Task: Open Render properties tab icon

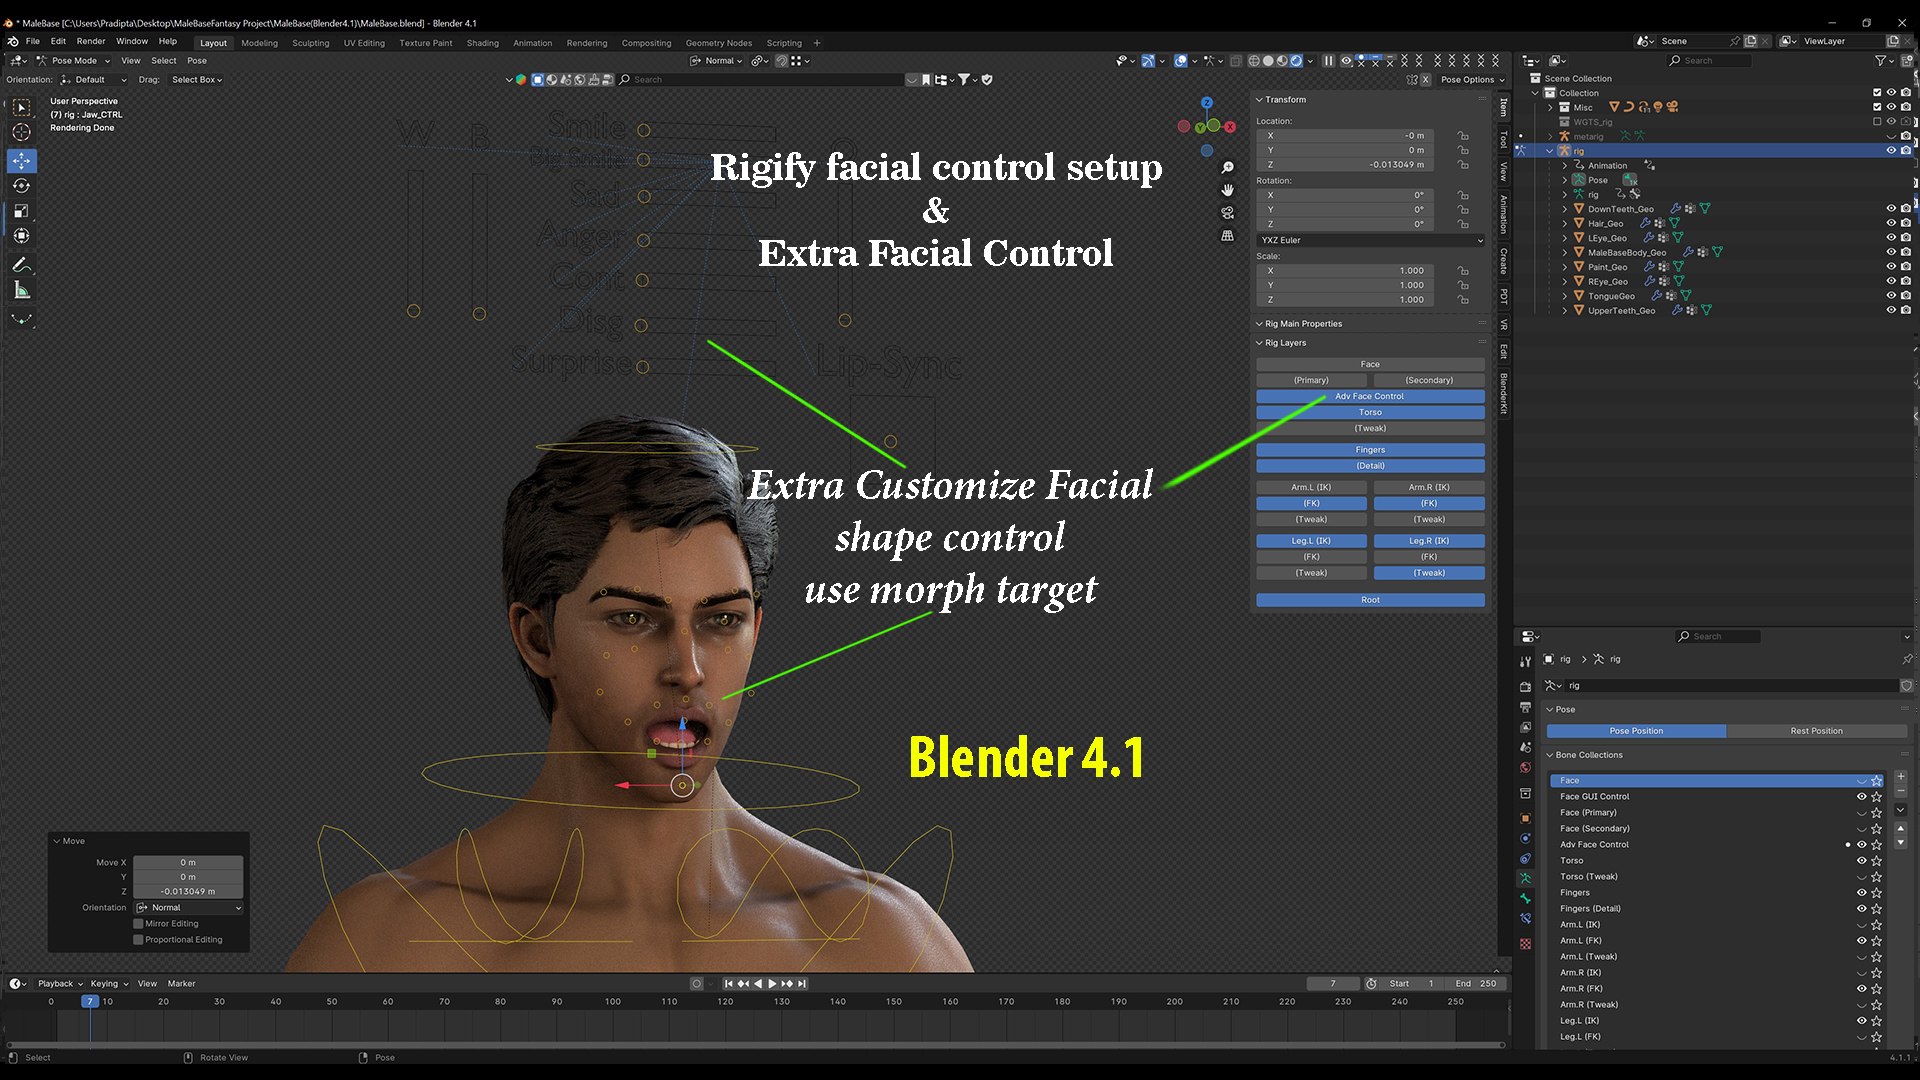Action: pyautogui.click(x=1525, y=687)
